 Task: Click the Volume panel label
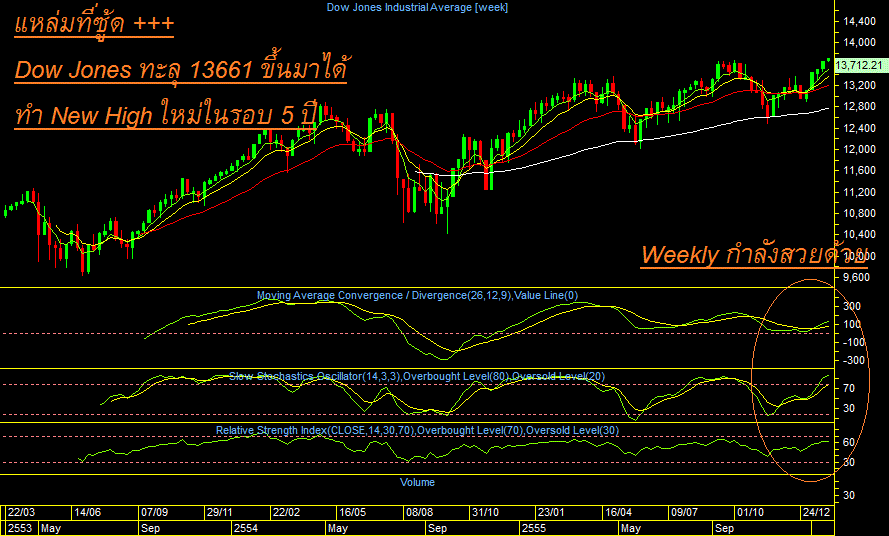coord(417,483)
